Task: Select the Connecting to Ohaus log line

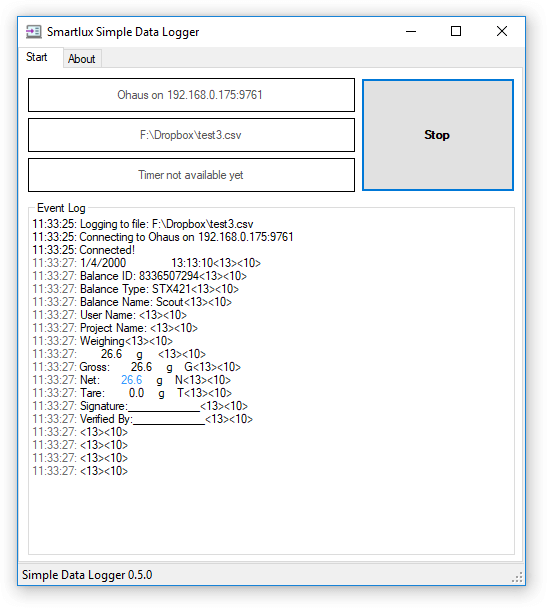Action: (x=163, y=237)
